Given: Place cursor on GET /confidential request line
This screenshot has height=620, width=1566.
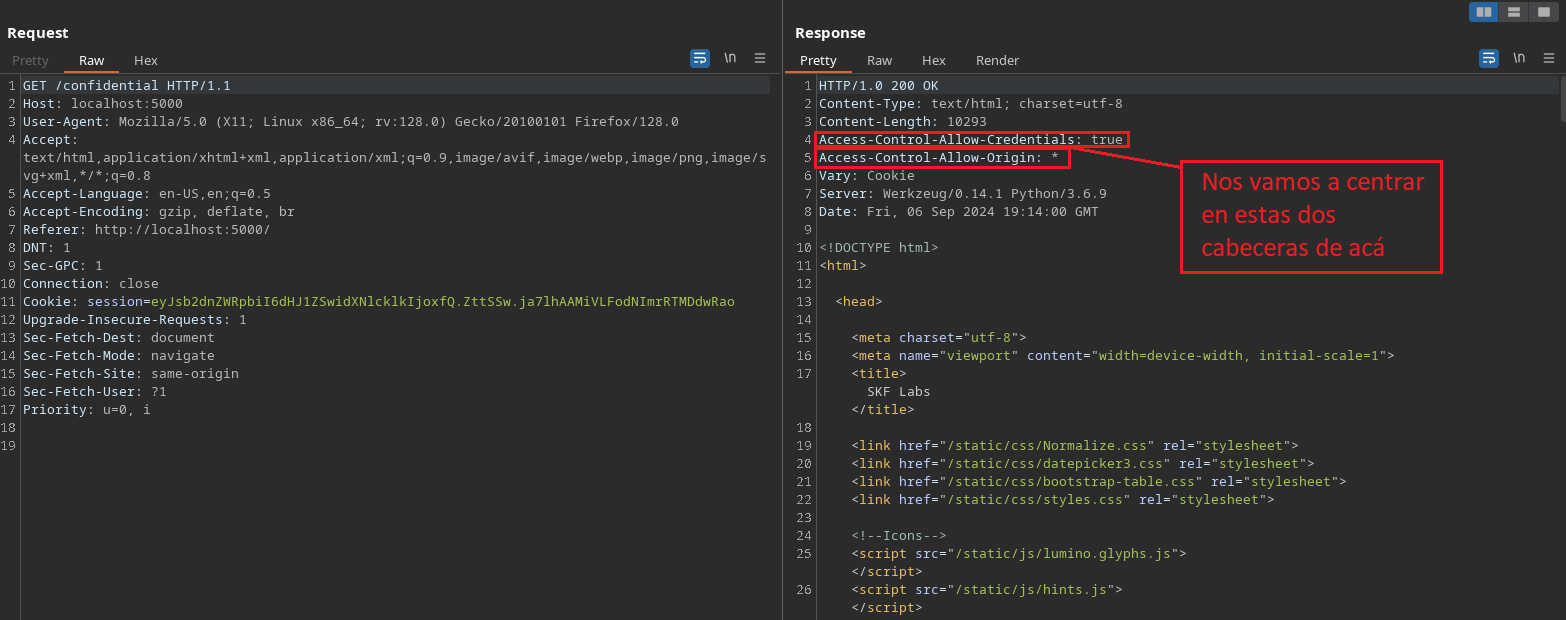Looking at the screenshot, I should (x=126, y=86).
